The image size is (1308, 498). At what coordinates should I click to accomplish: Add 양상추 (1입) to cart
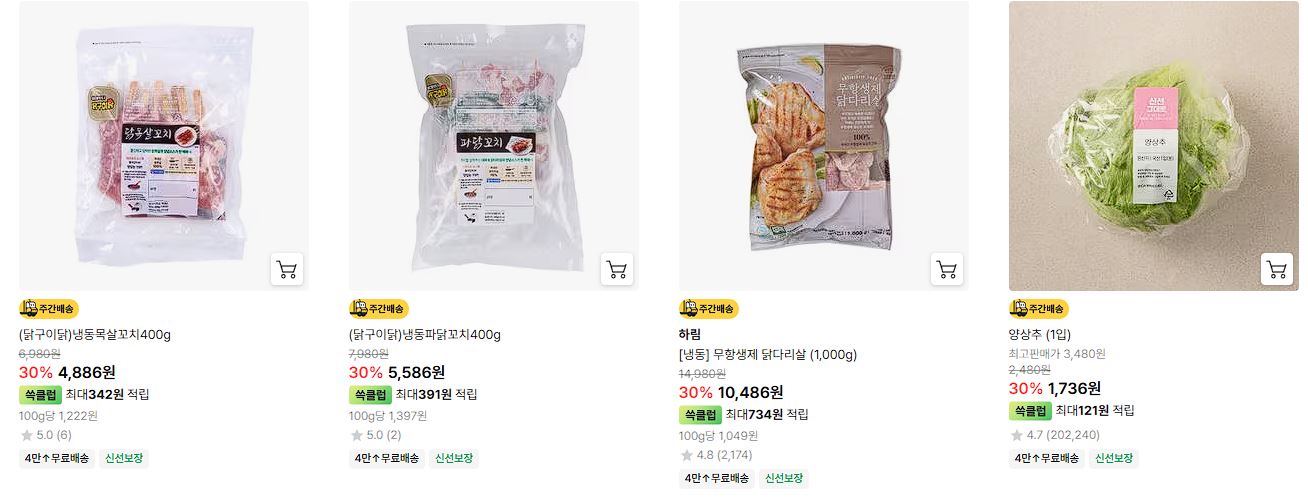click(x=1276, y=269)
